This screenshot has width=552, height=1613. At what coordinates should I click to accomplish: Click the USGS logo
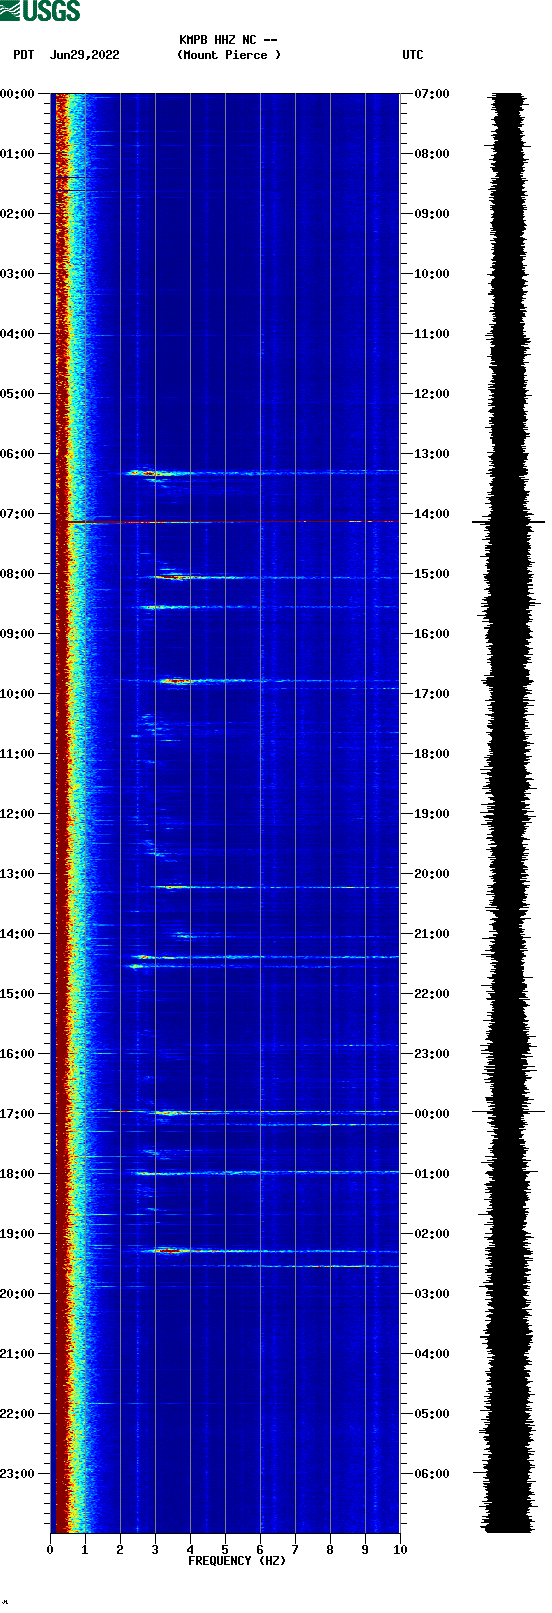pos(40,11)
